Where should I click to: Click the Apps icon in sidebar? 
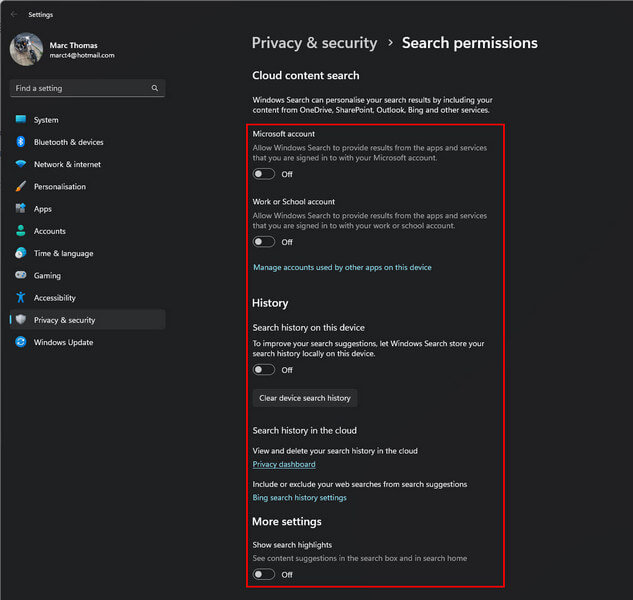pyautogui.click(x=21, y=208)
